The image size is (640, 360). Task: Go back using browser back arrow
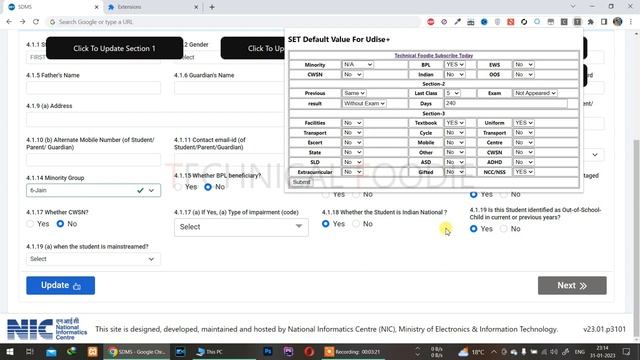coord(9,22)
